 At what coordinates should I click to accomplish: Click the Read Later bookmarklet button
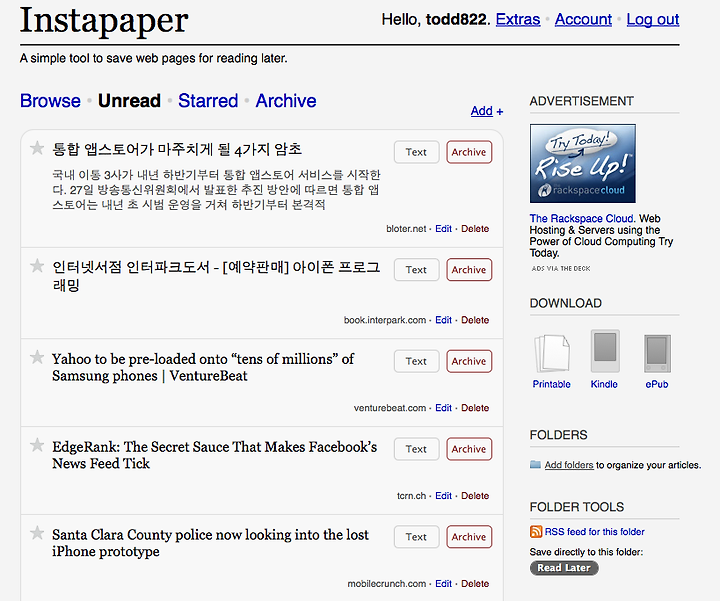point(564,568)
